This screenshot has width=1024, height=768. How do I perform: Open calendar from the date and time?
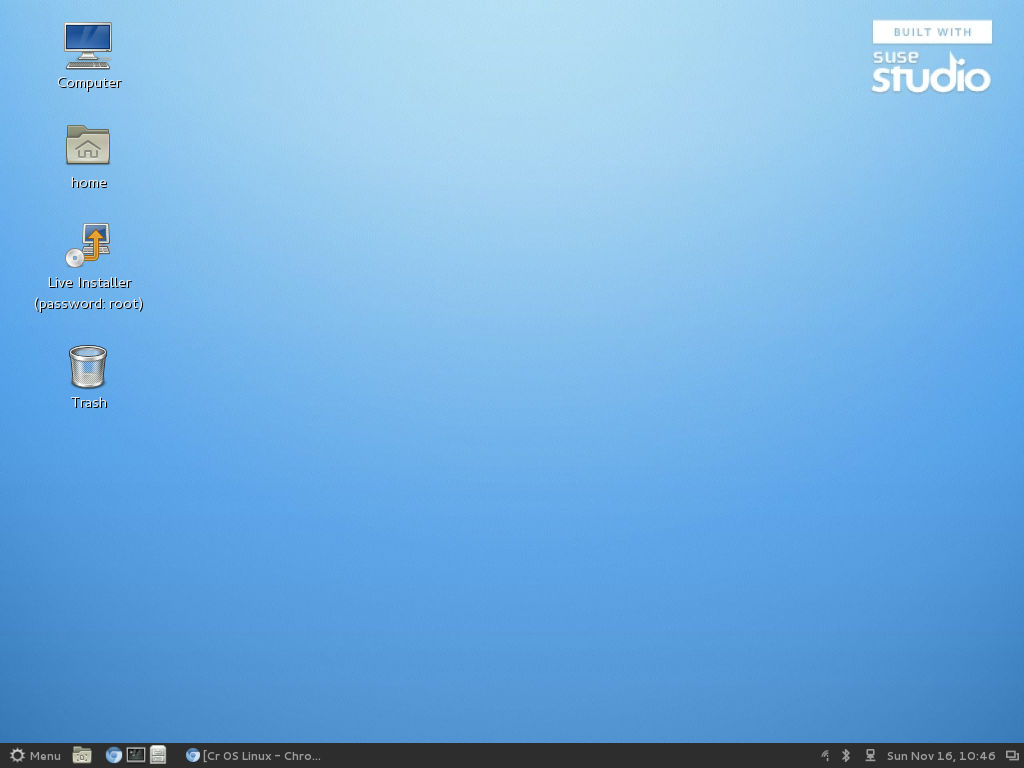(x=941, y=756)
